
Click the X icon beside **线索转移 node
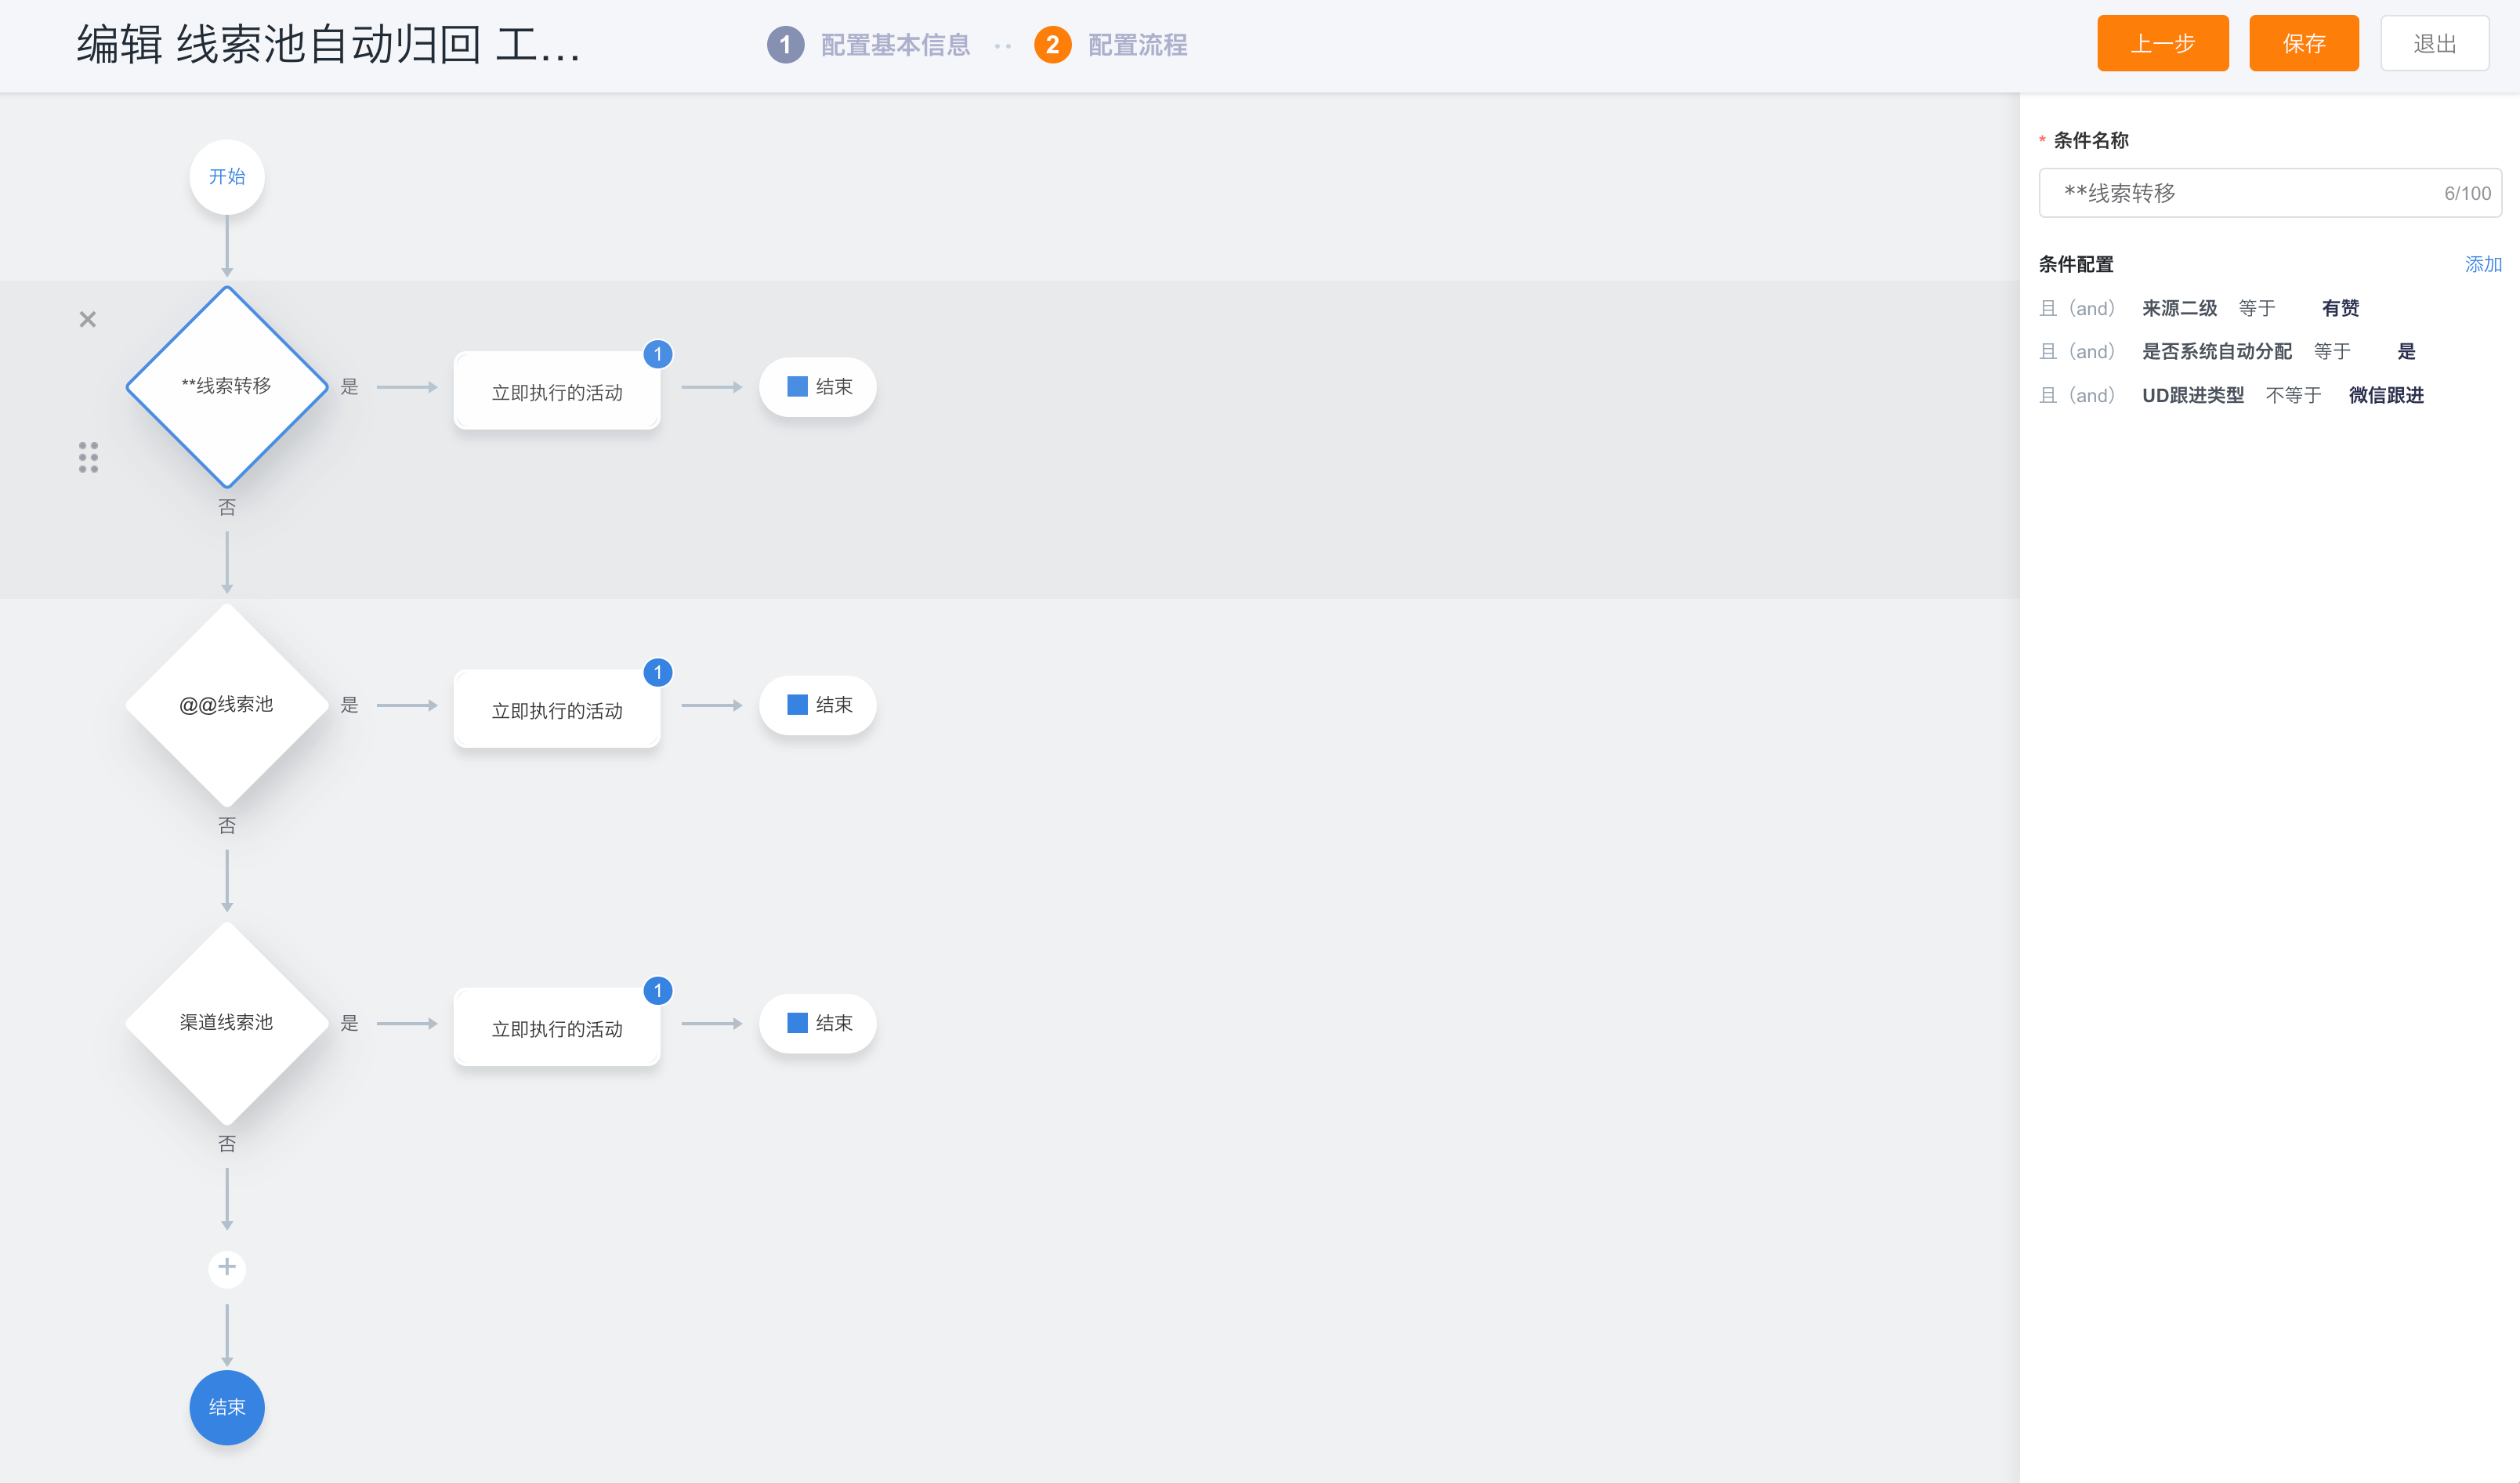click(88, 319)
